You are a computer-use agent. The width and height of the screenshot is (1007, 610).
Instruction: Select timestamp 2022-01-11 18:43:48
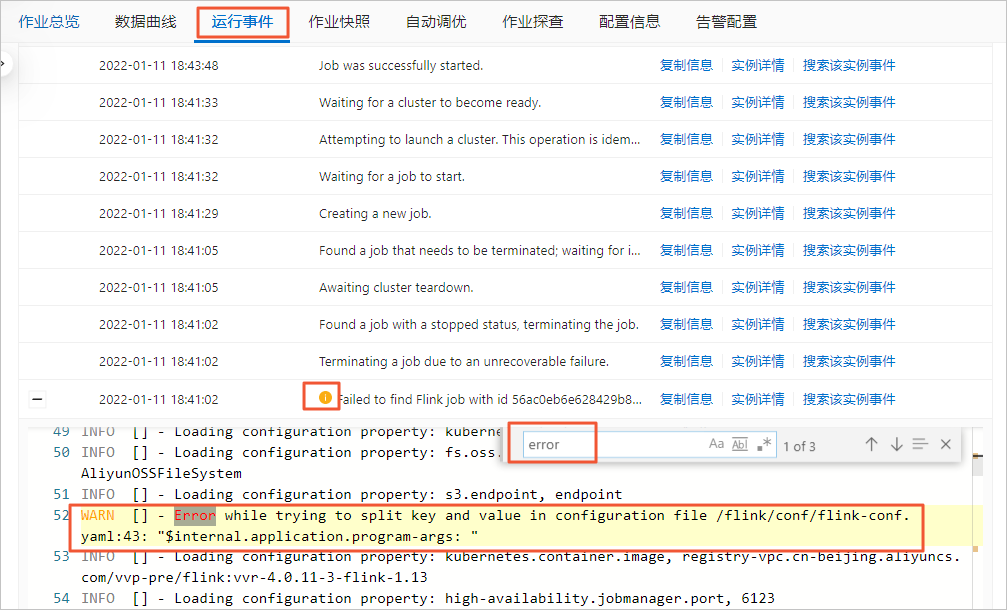pyautogui.click(x=159, y=65)
